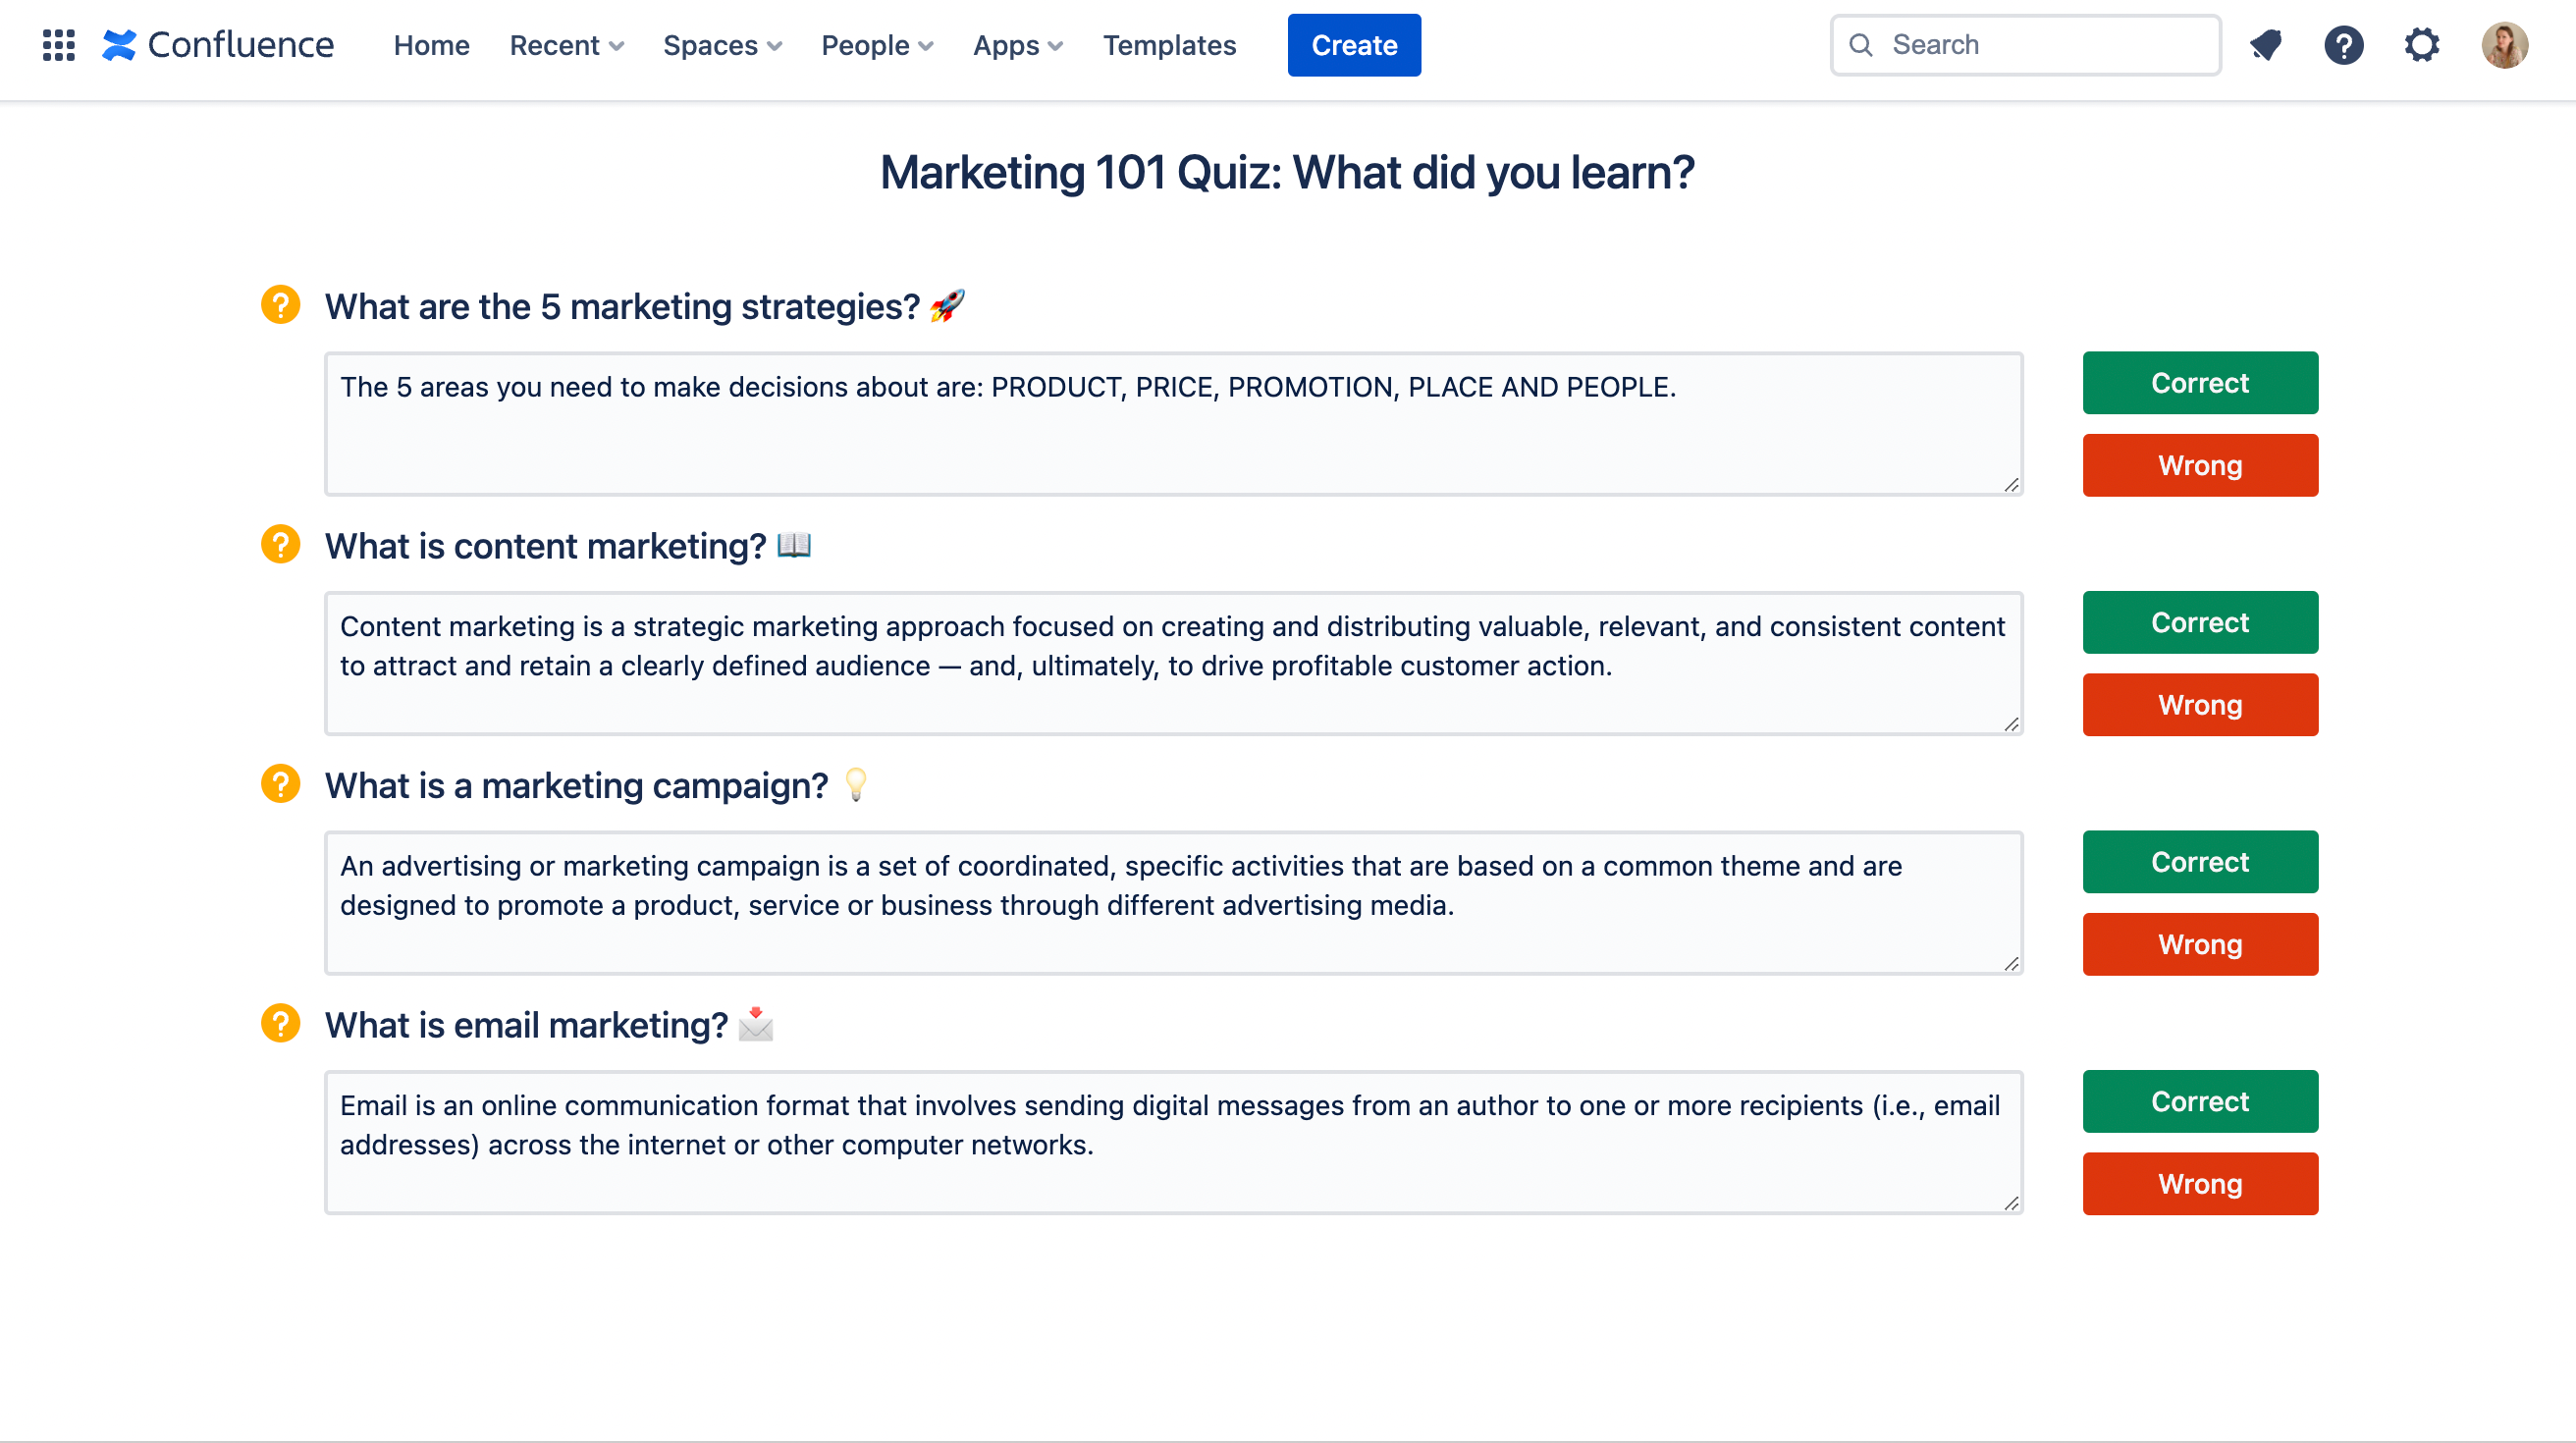Click resize handle of marketing strategies answer
2576x1443 pixels.
2012,485
